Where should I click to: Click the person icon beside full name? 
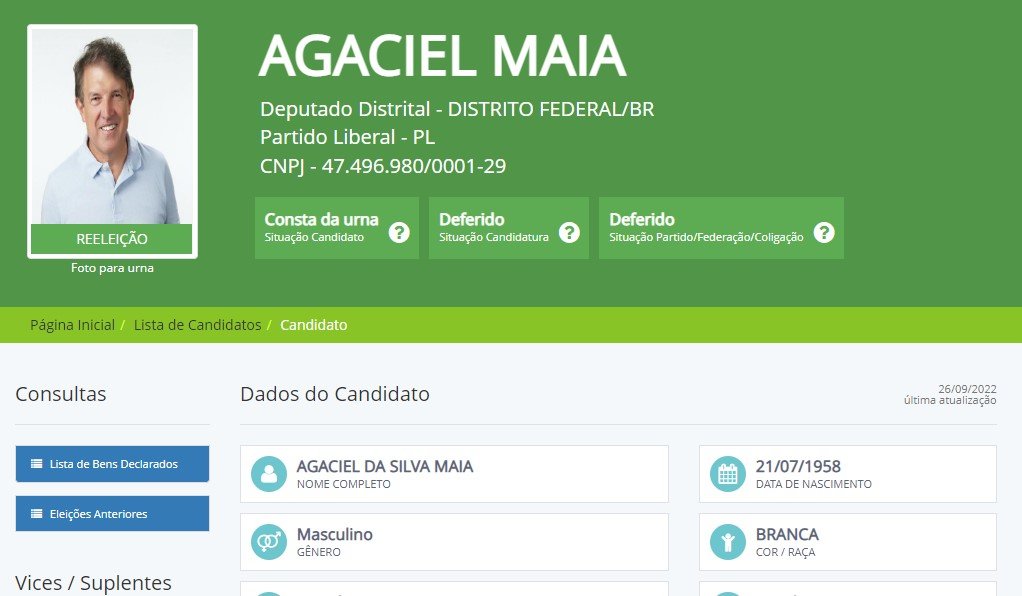pyautogui.click(x=269, y=474)
